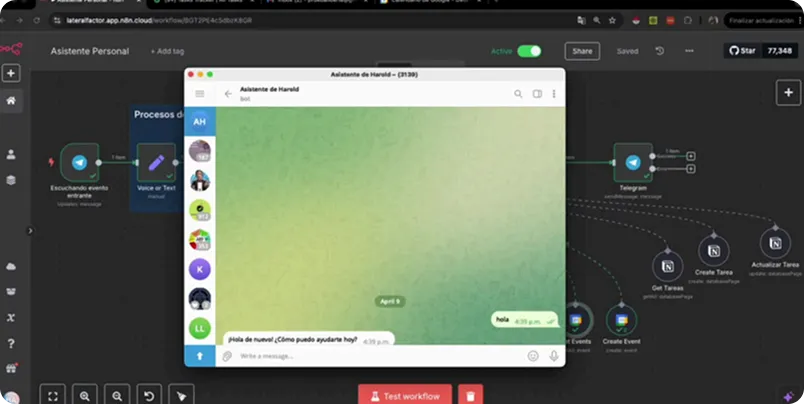Image resolution: width=804 pixels, height=404 pixels.
Task: Open the n8n home icon in sidebar
Action: pos(11,101)
